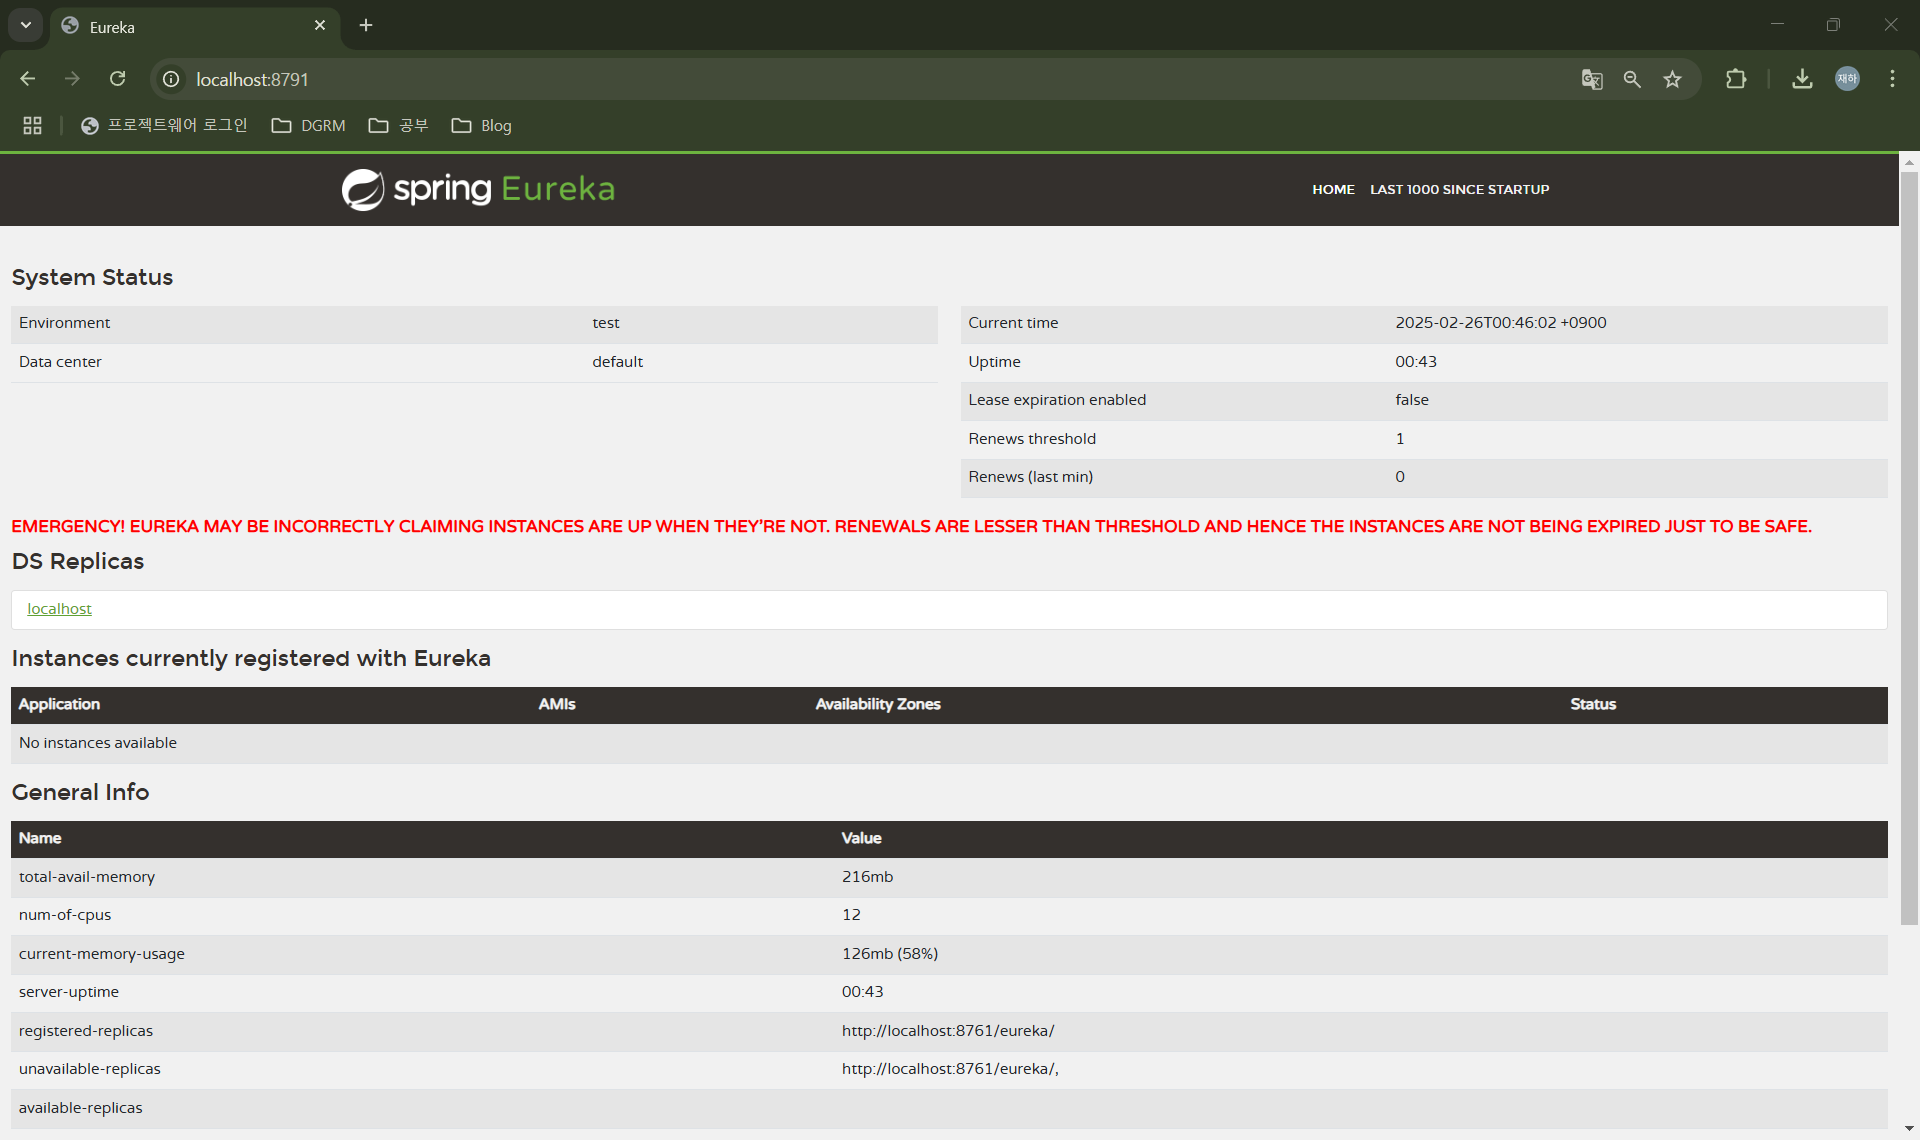This screenshot has width=1920, height=1140.
Task: Click the unavailable-replicas URL value
Action: tap(950, 1069)
